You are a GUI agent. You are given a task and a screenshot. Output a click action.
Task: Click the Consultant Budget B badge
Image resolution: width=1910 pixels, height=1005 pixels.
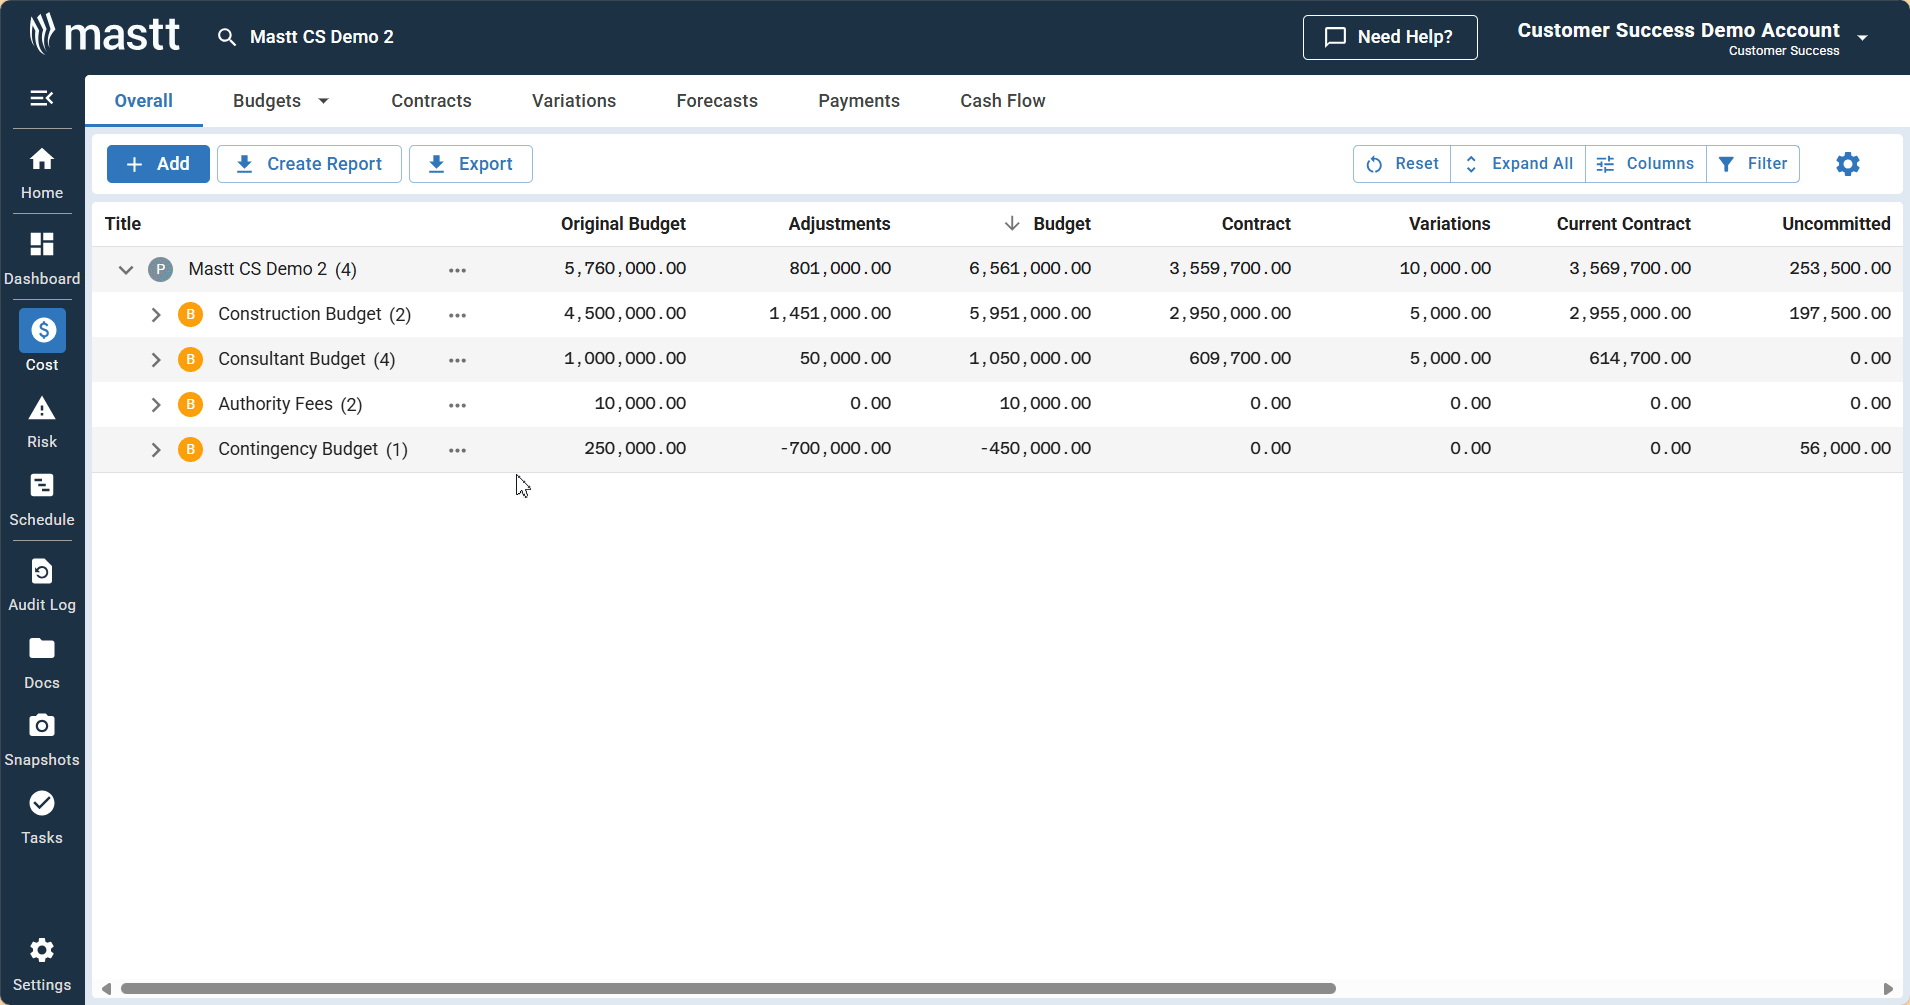point(190,359)
